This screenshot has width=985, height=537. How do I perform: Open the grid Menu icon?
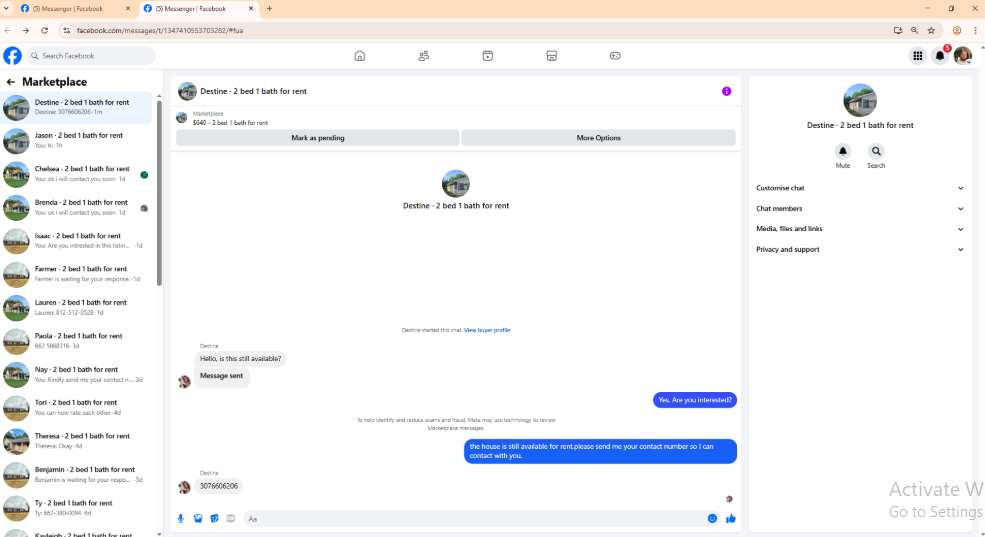[918, 56]
